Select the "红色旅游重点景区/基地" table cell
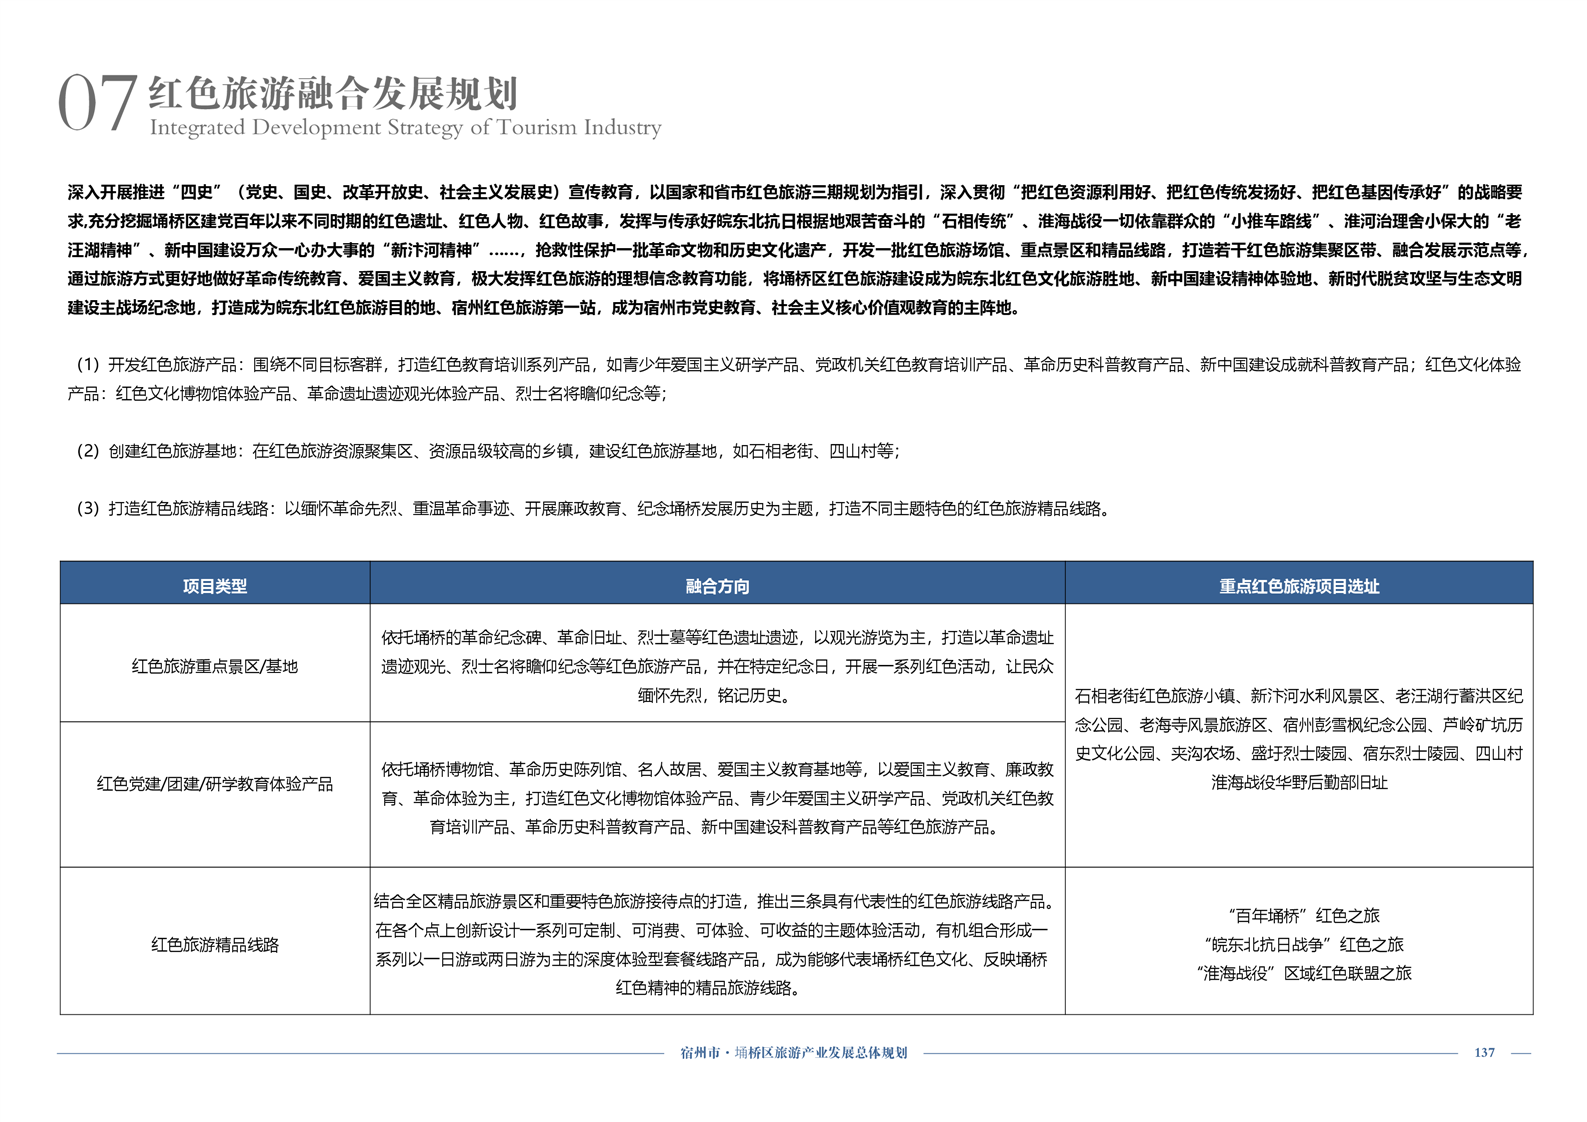This screenshot has width=1587, height=1122. pyautogui.click(x=214, y=666)
